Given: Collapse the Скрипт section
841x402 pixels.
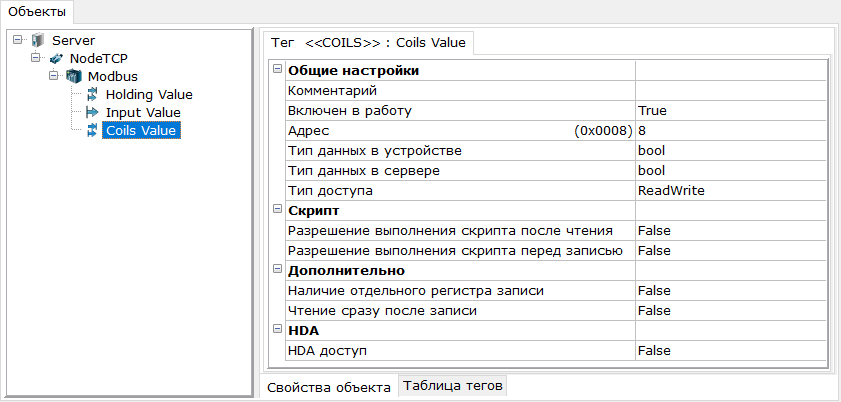Looking at the screenshot, I should [277, 209].
